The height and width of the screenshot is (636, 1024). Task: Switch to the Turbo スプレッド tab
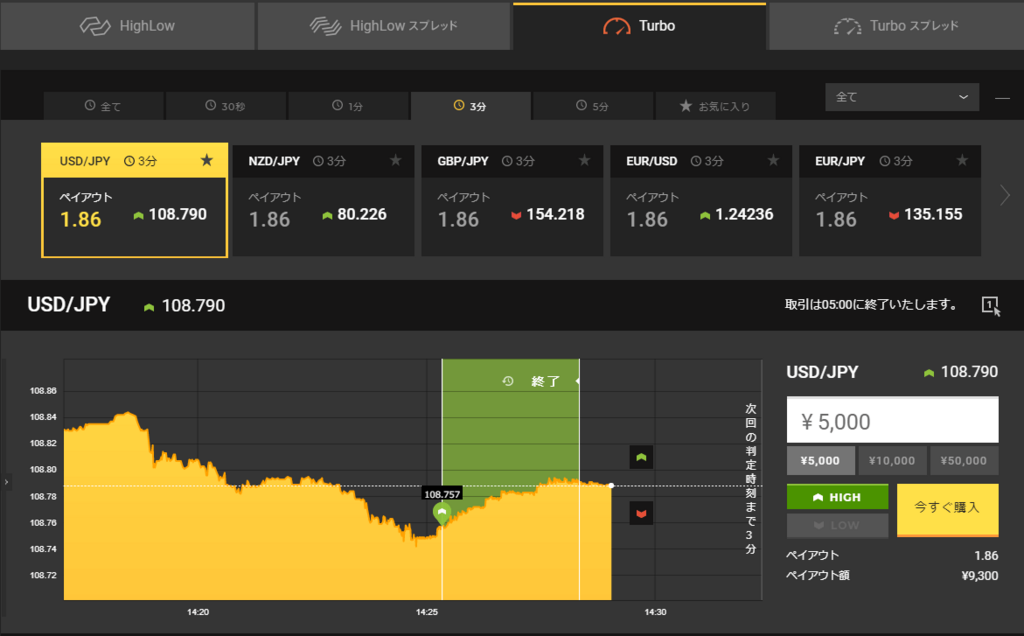coord(895,25)
